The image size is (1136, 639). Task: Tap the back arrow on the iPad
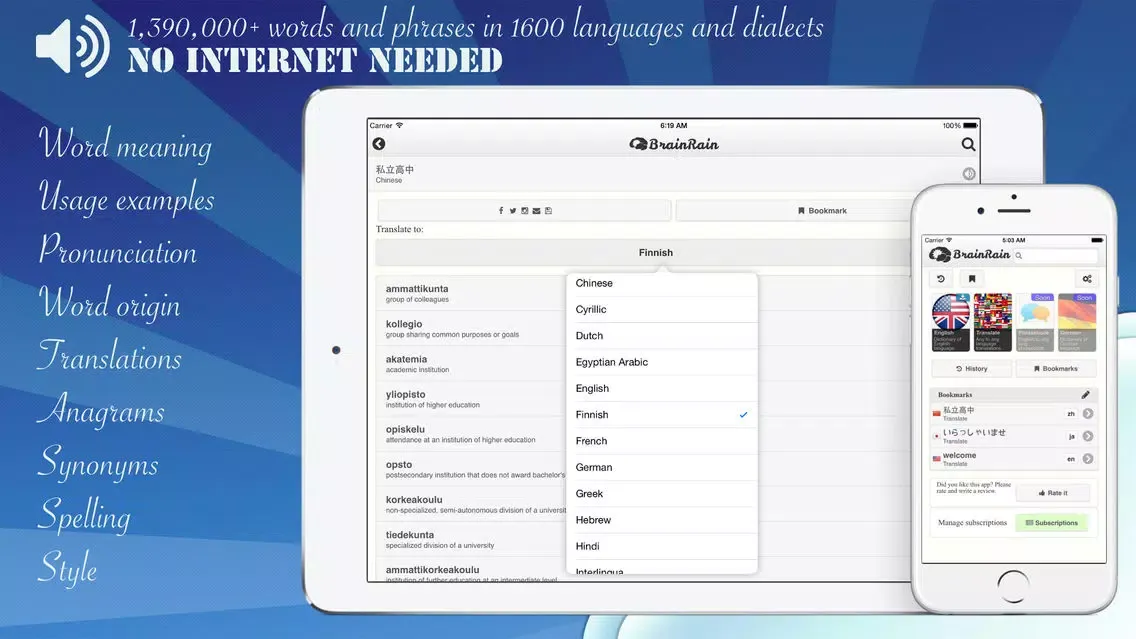click(378, 144)
